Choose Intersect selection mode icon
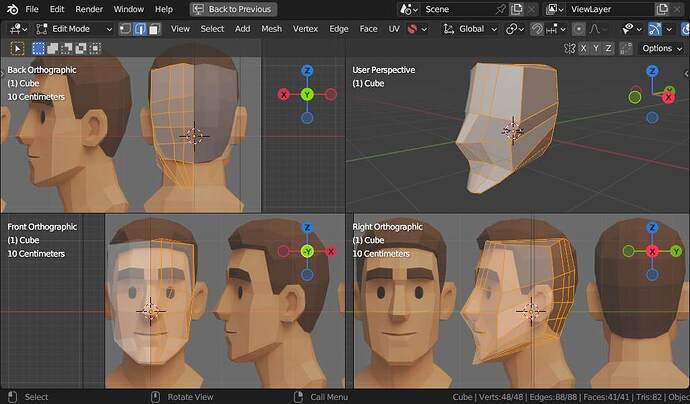This screenshot has width=690, height=404. click(x=95, y=48)
